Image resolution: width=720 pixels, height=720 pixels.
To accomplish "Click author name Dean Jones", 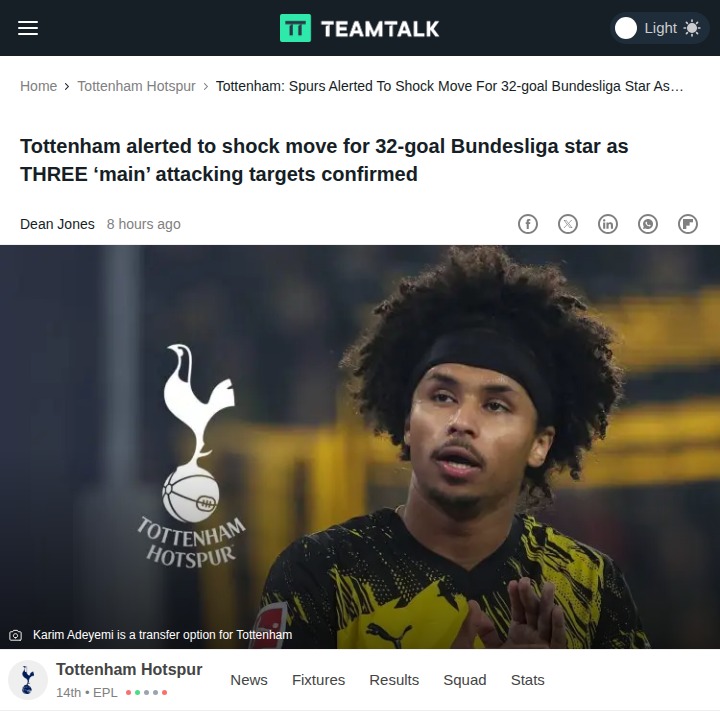I will pyautogui.click(x=57, y=224).
